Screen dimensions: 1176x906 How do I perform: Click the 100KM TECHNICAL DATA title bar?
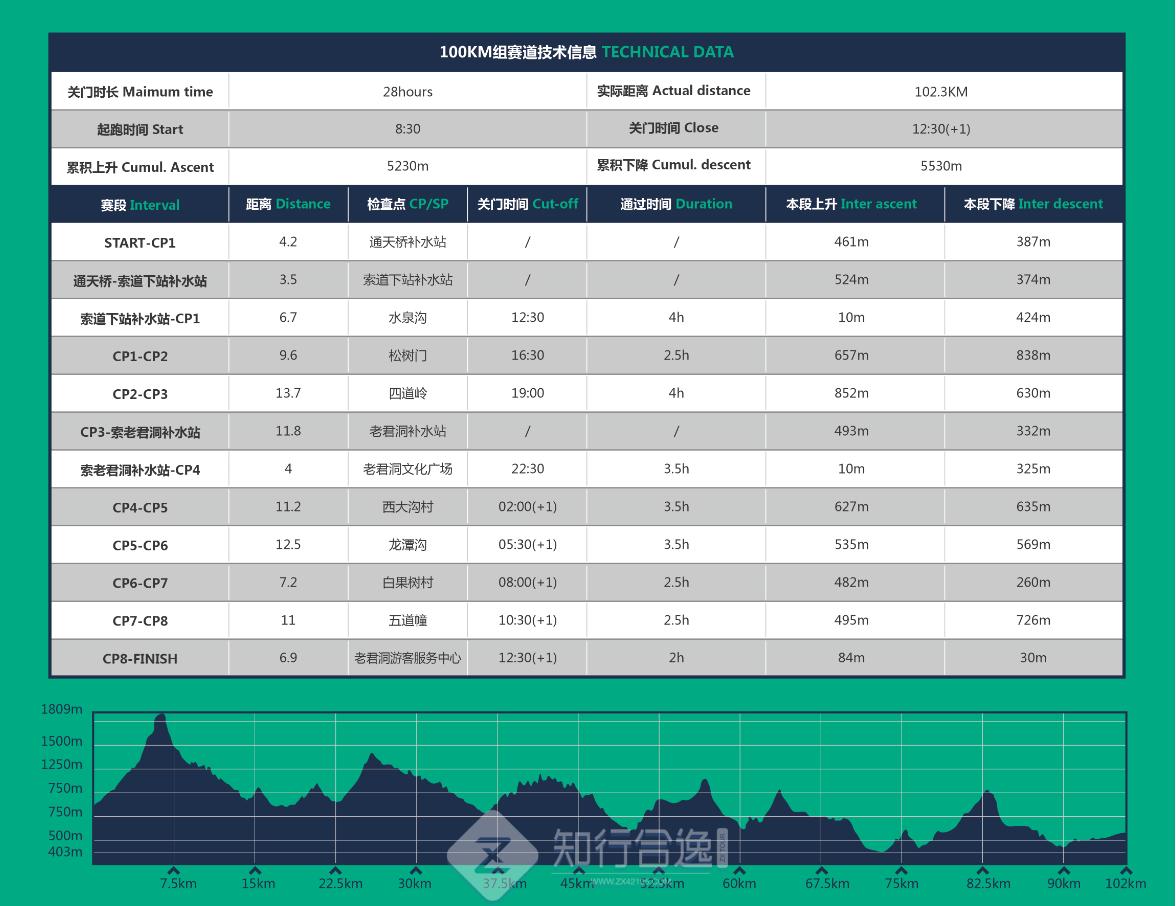pos(587,52)
